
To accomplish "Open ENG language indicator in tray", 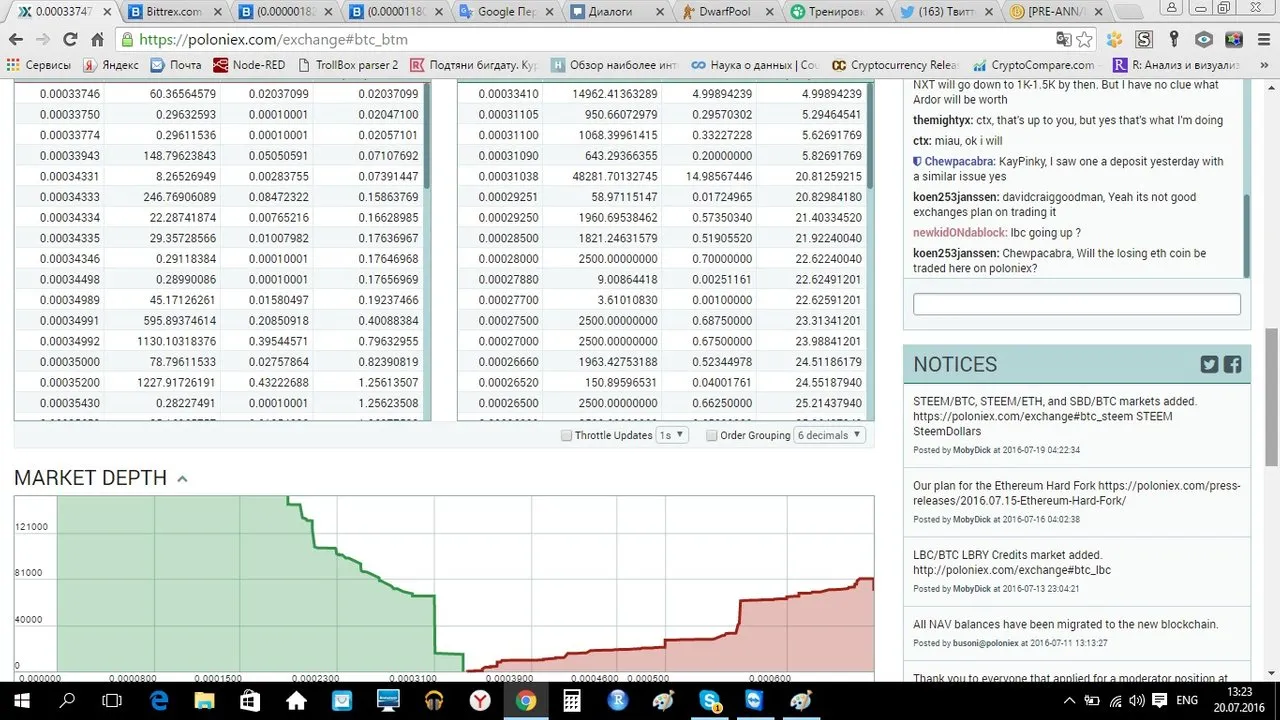I will (x=1186, y=701).
